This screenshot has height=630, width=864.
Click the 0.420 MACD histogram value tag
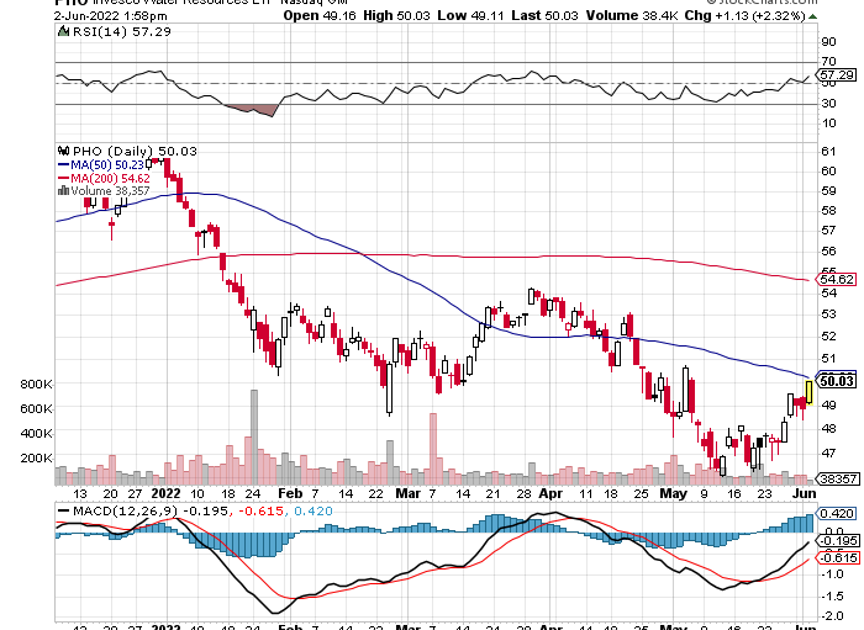coord(836,513)
